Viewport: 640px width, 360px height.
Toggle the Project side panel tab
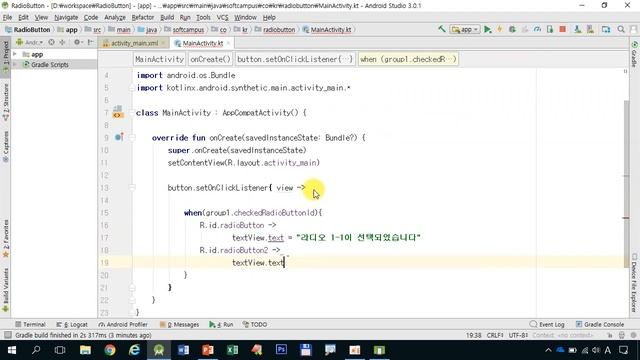point(5,56)
